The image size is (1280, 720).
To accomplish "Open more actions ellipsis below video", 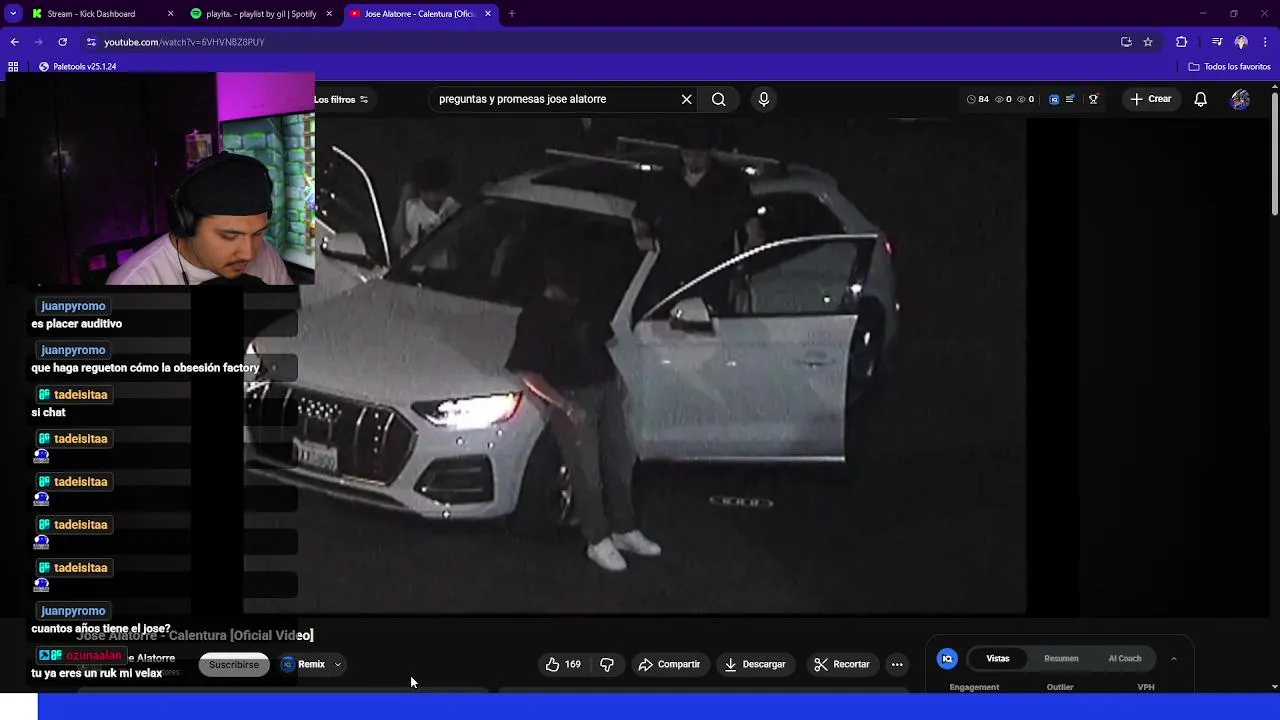I will coord(897,664).
